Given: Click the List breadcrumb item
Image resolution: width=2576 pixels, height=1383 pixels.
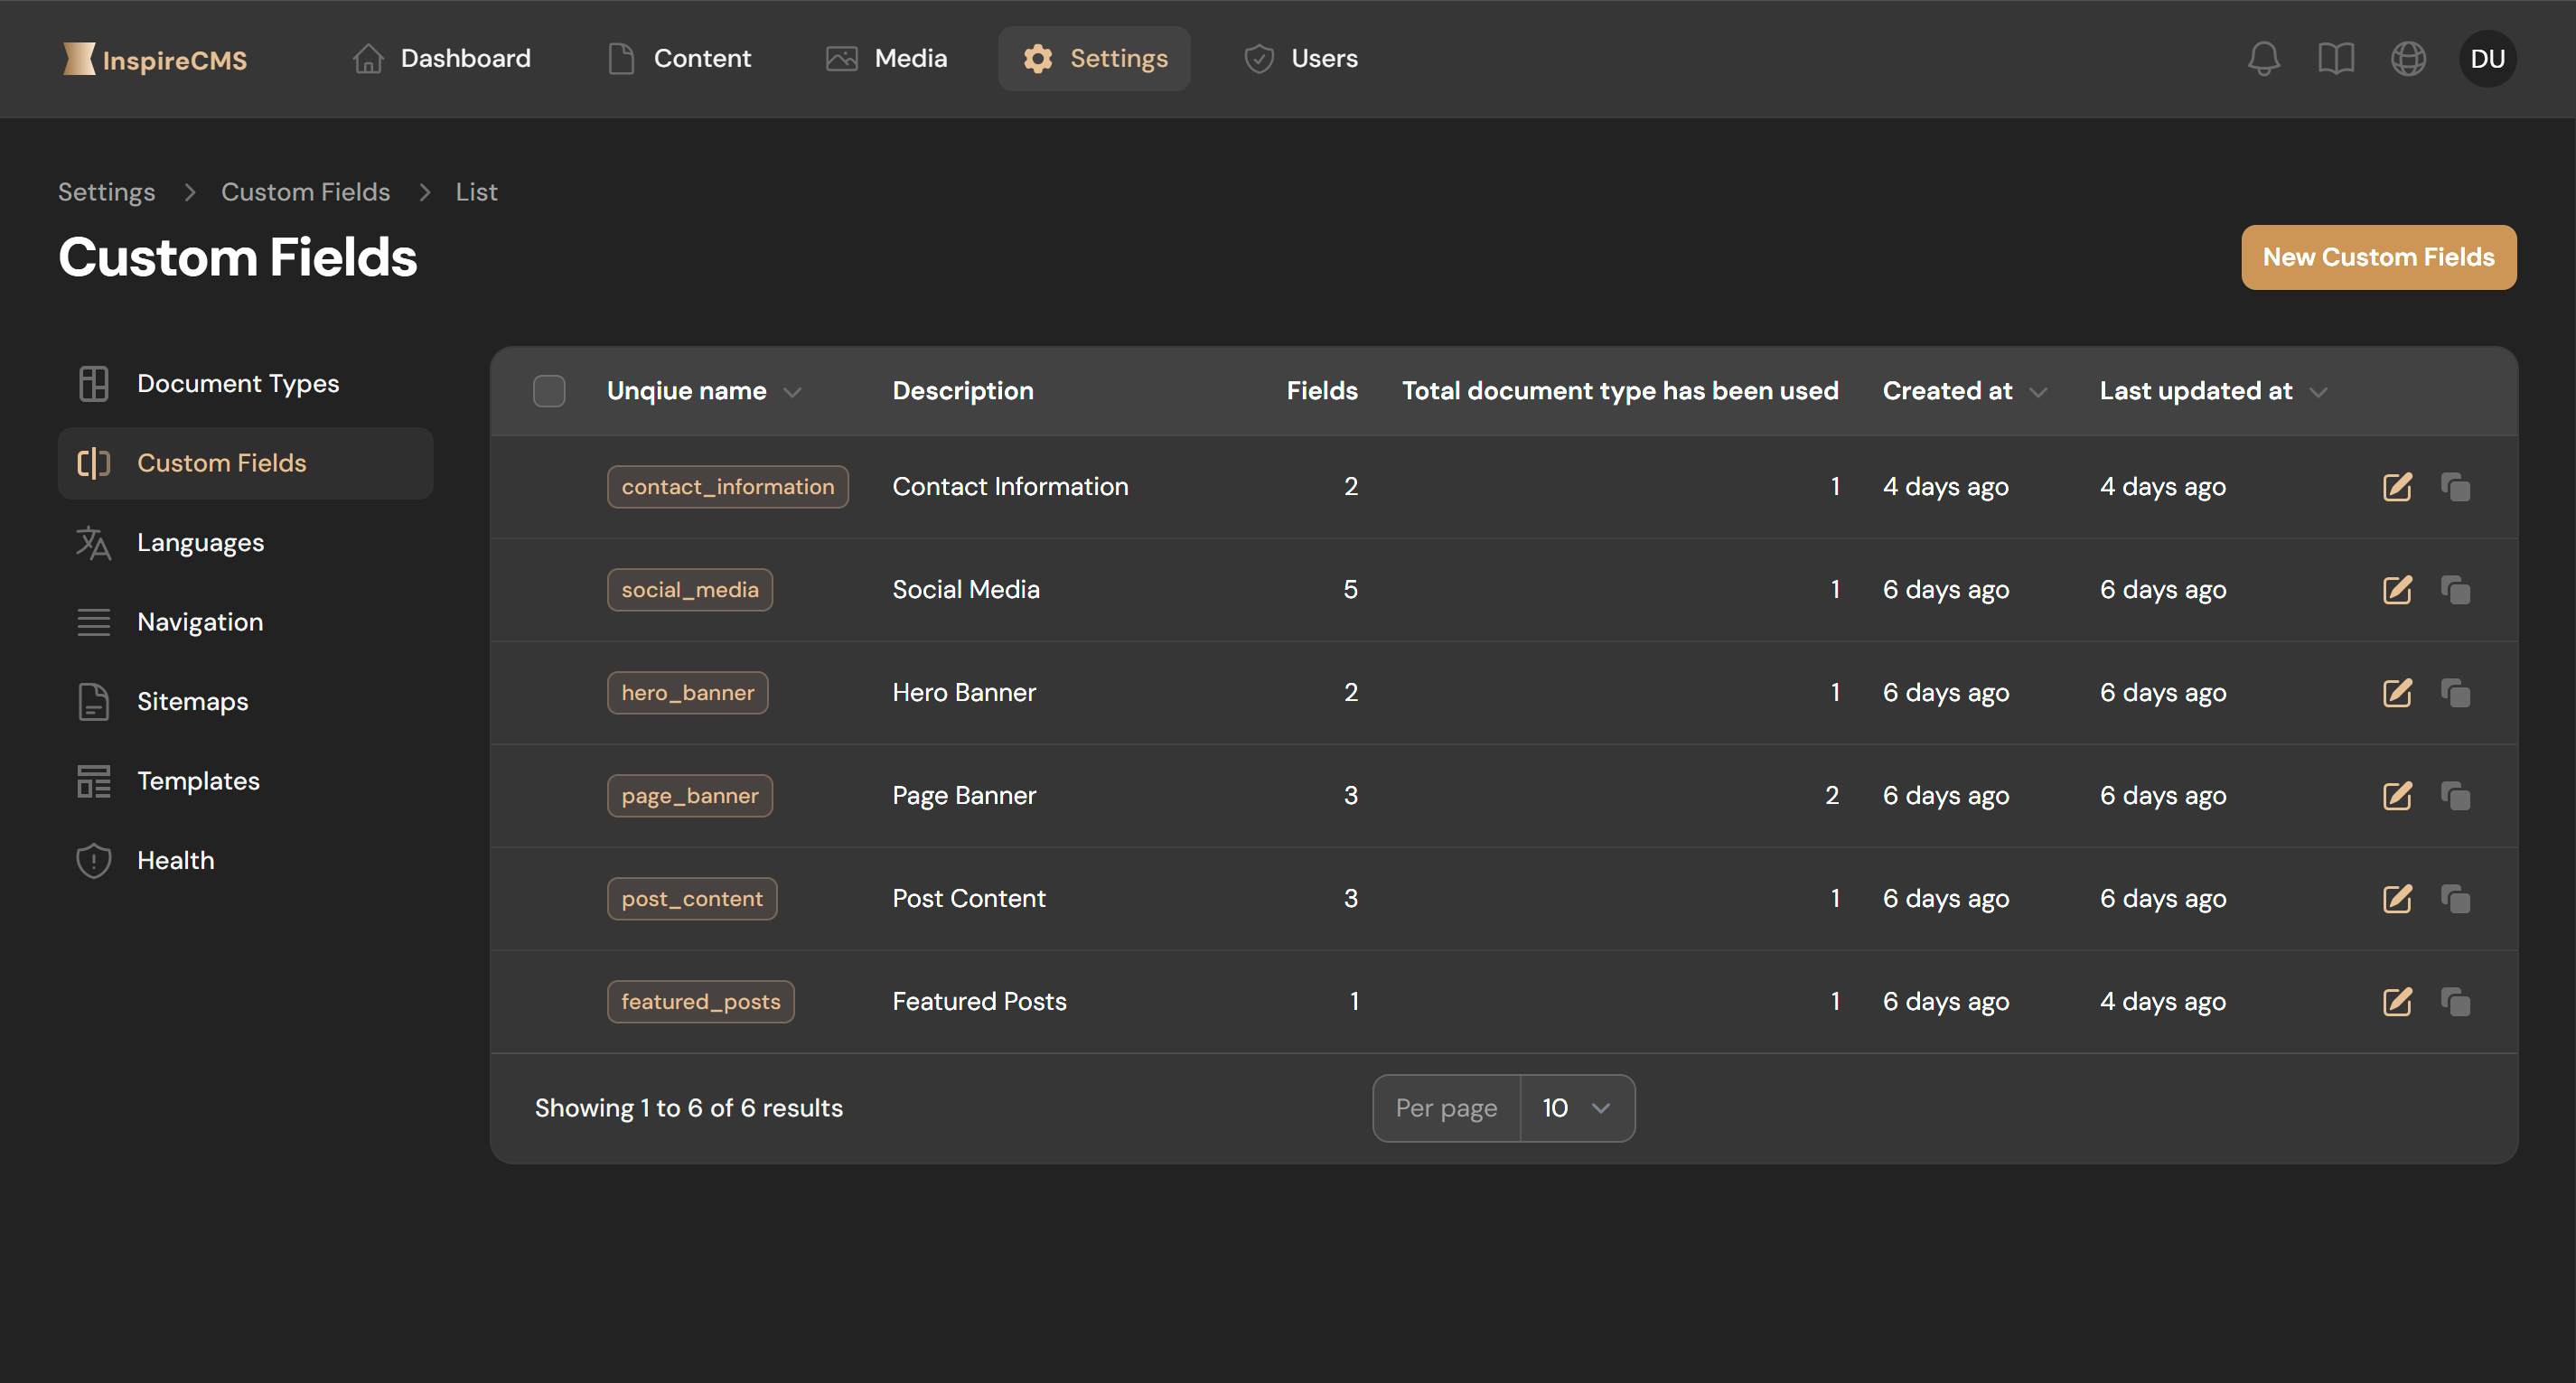Looking at the screenshot, I should [x=476, y=192].
